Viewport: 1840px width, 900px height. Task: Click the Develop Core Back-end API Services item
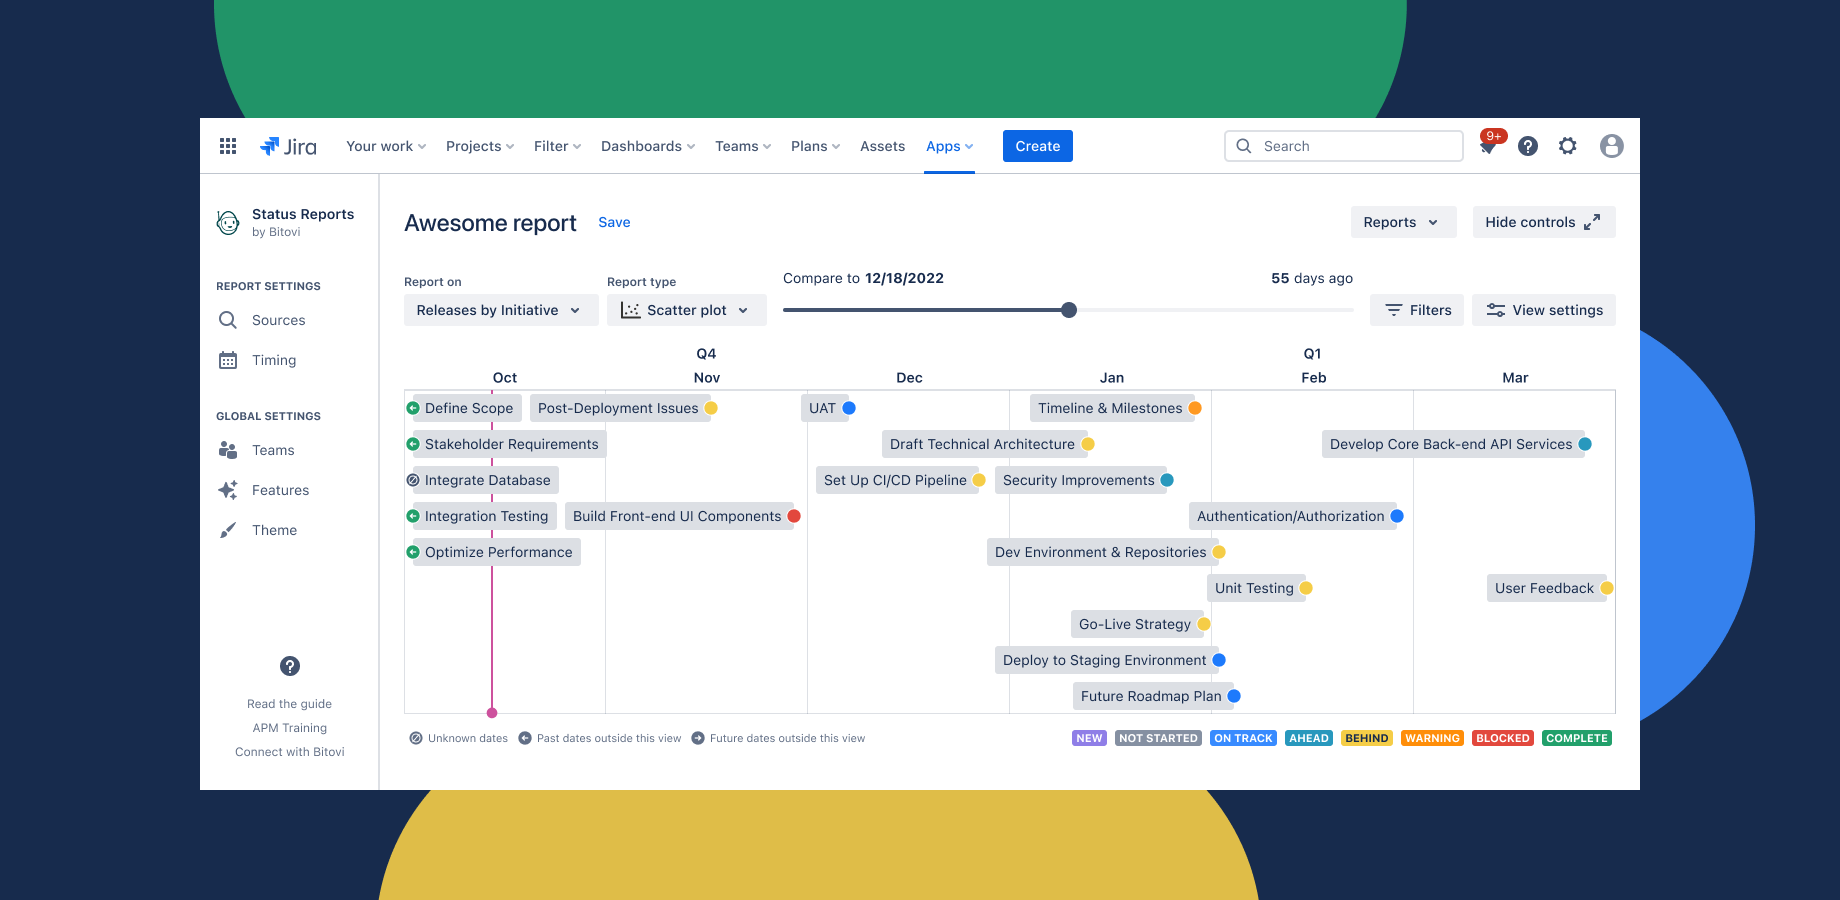1453,444
